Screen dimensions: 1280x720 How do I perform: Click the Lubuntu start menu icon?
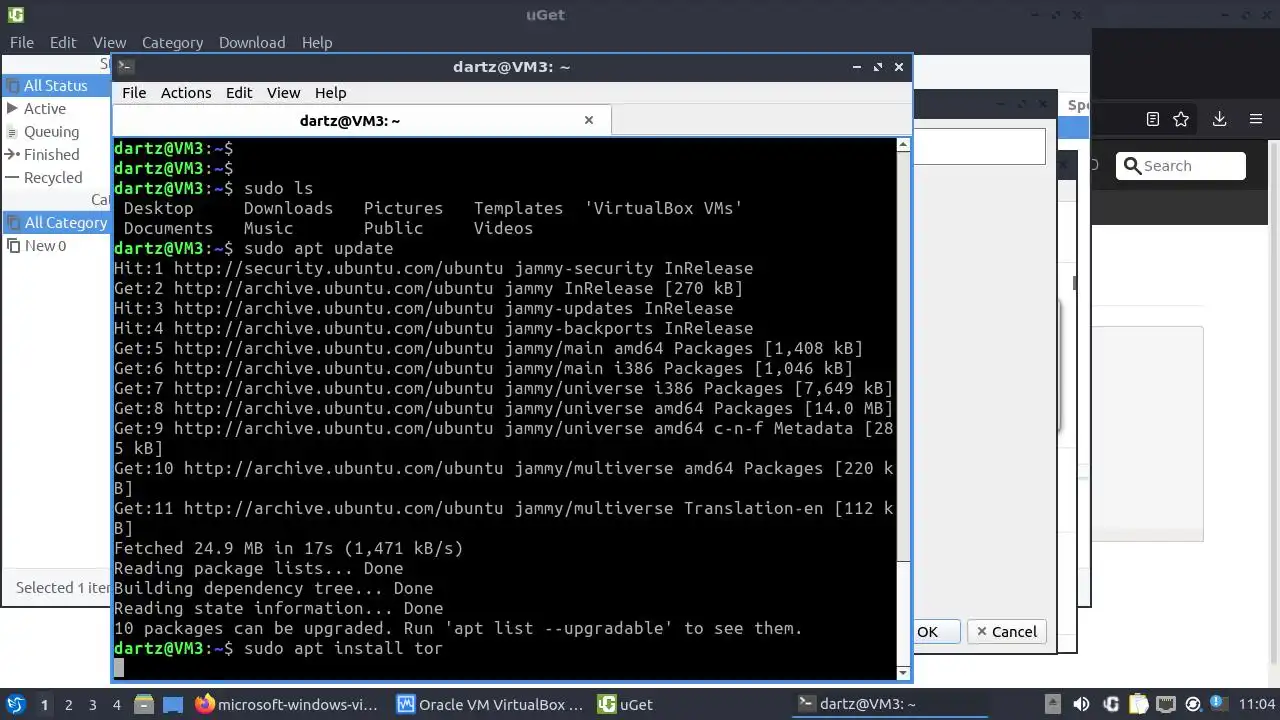coord(15,704)
